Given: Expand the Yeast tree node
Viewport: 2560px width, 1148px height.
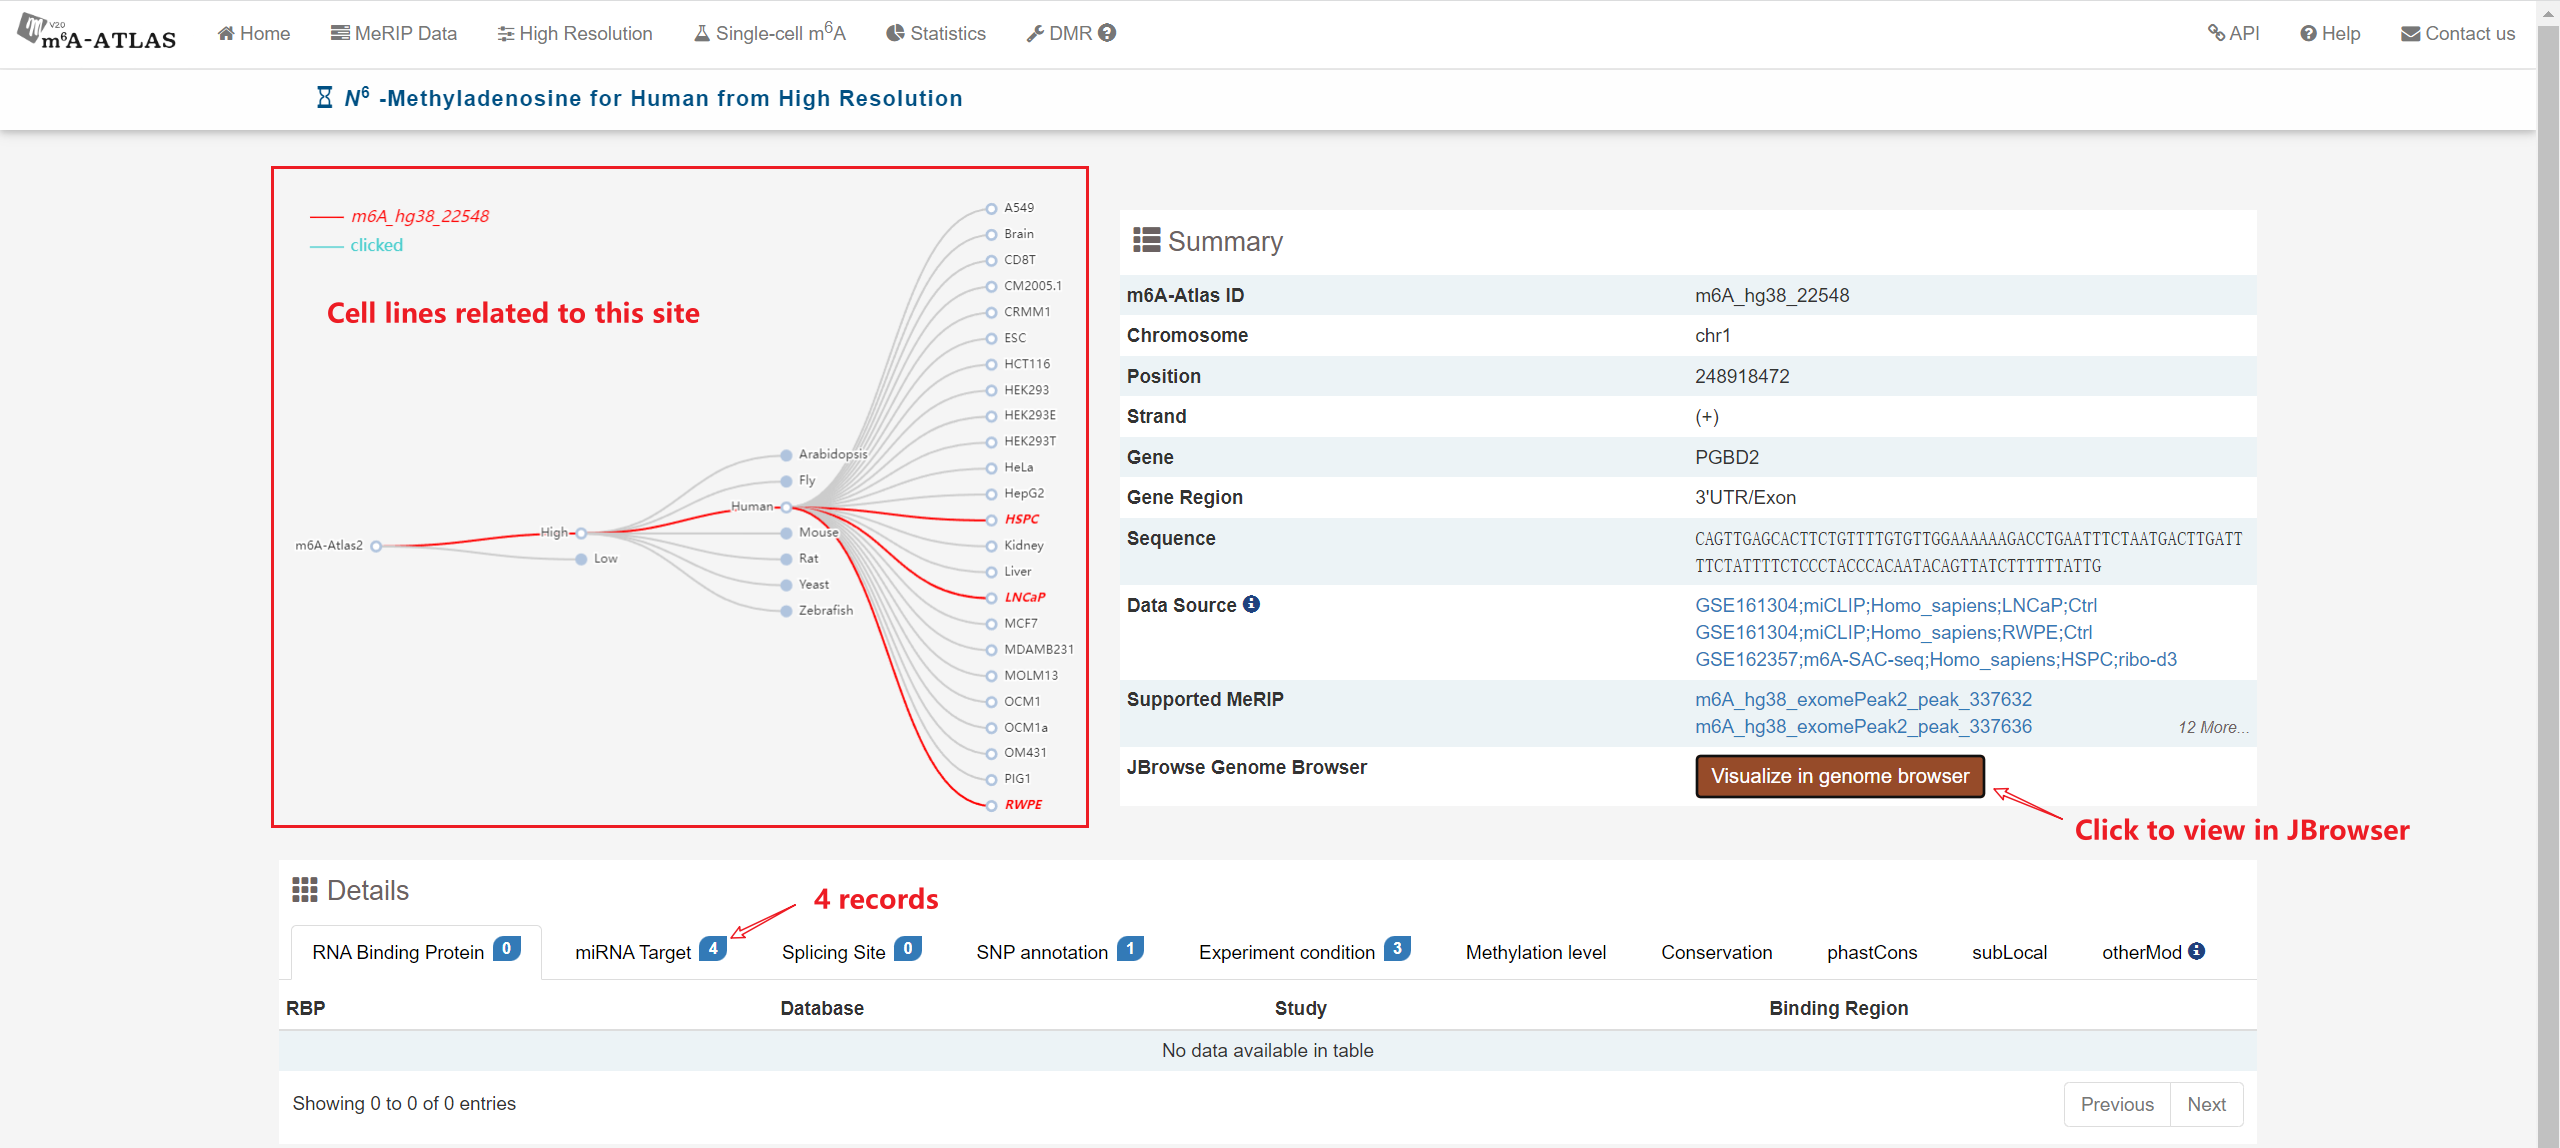Looking at the screenshot, I should tap(787, 585).
